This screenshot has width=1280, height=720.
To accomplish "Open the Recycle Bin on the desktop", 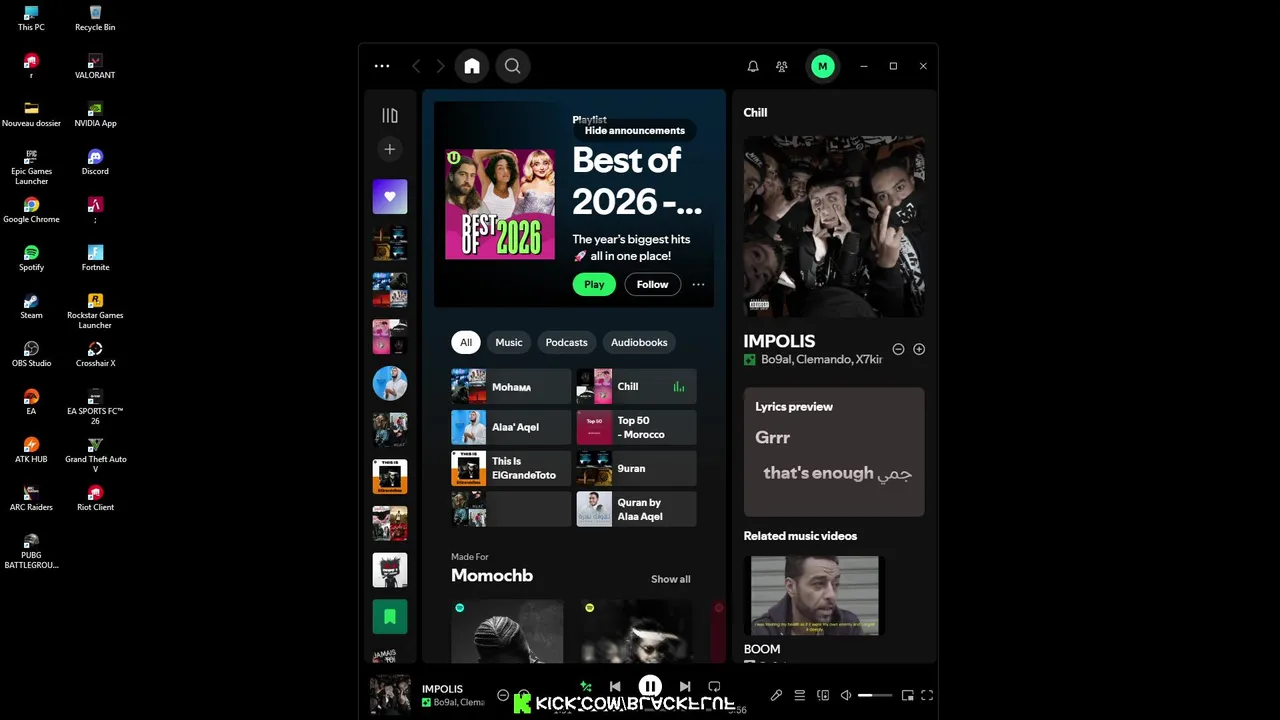I will (95, 18).
